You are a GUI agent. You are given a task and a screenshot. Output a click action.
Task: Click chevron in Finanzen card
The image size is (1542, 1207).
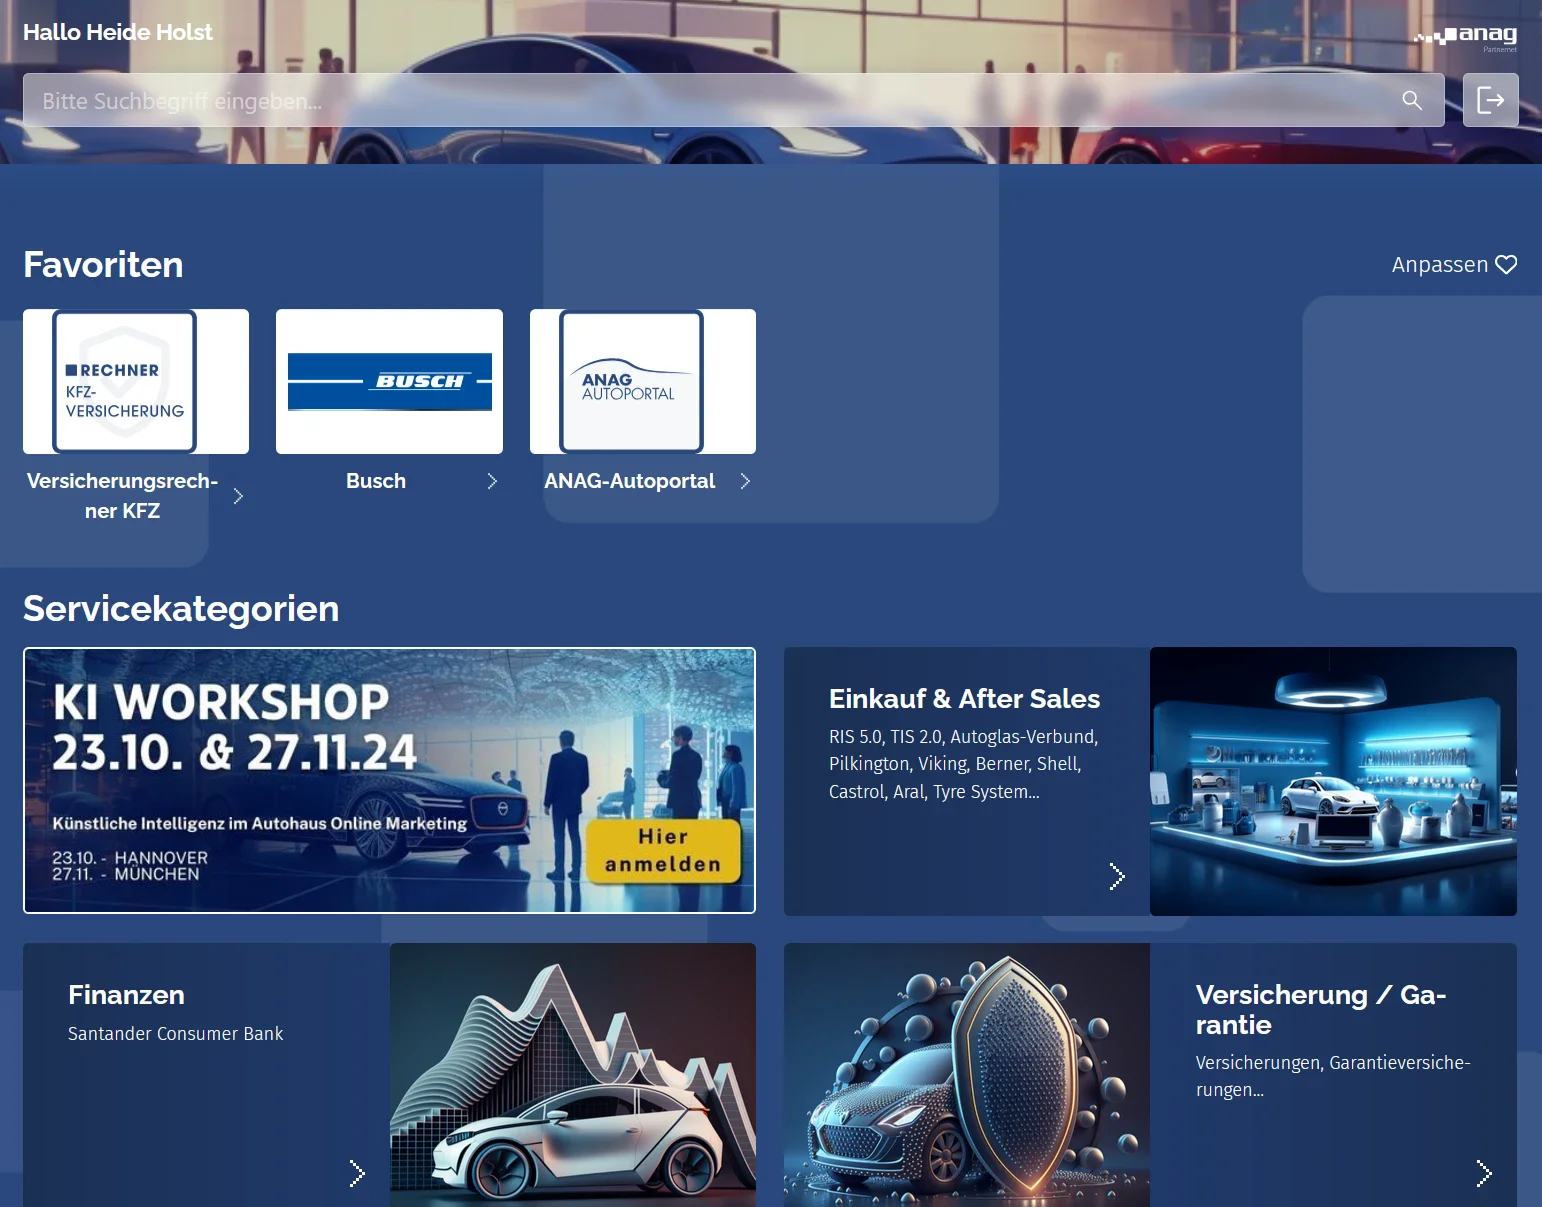pos(357,1173)
